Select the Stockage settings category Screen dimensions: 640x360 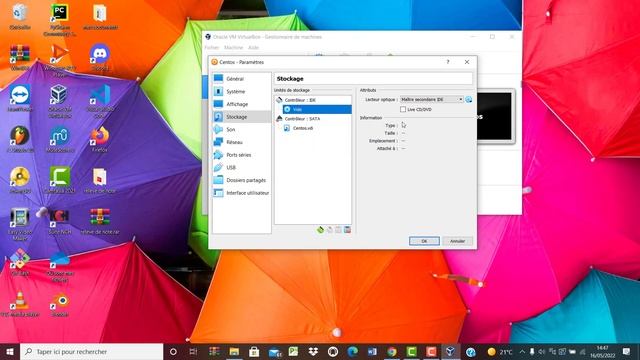coord(242,117)
